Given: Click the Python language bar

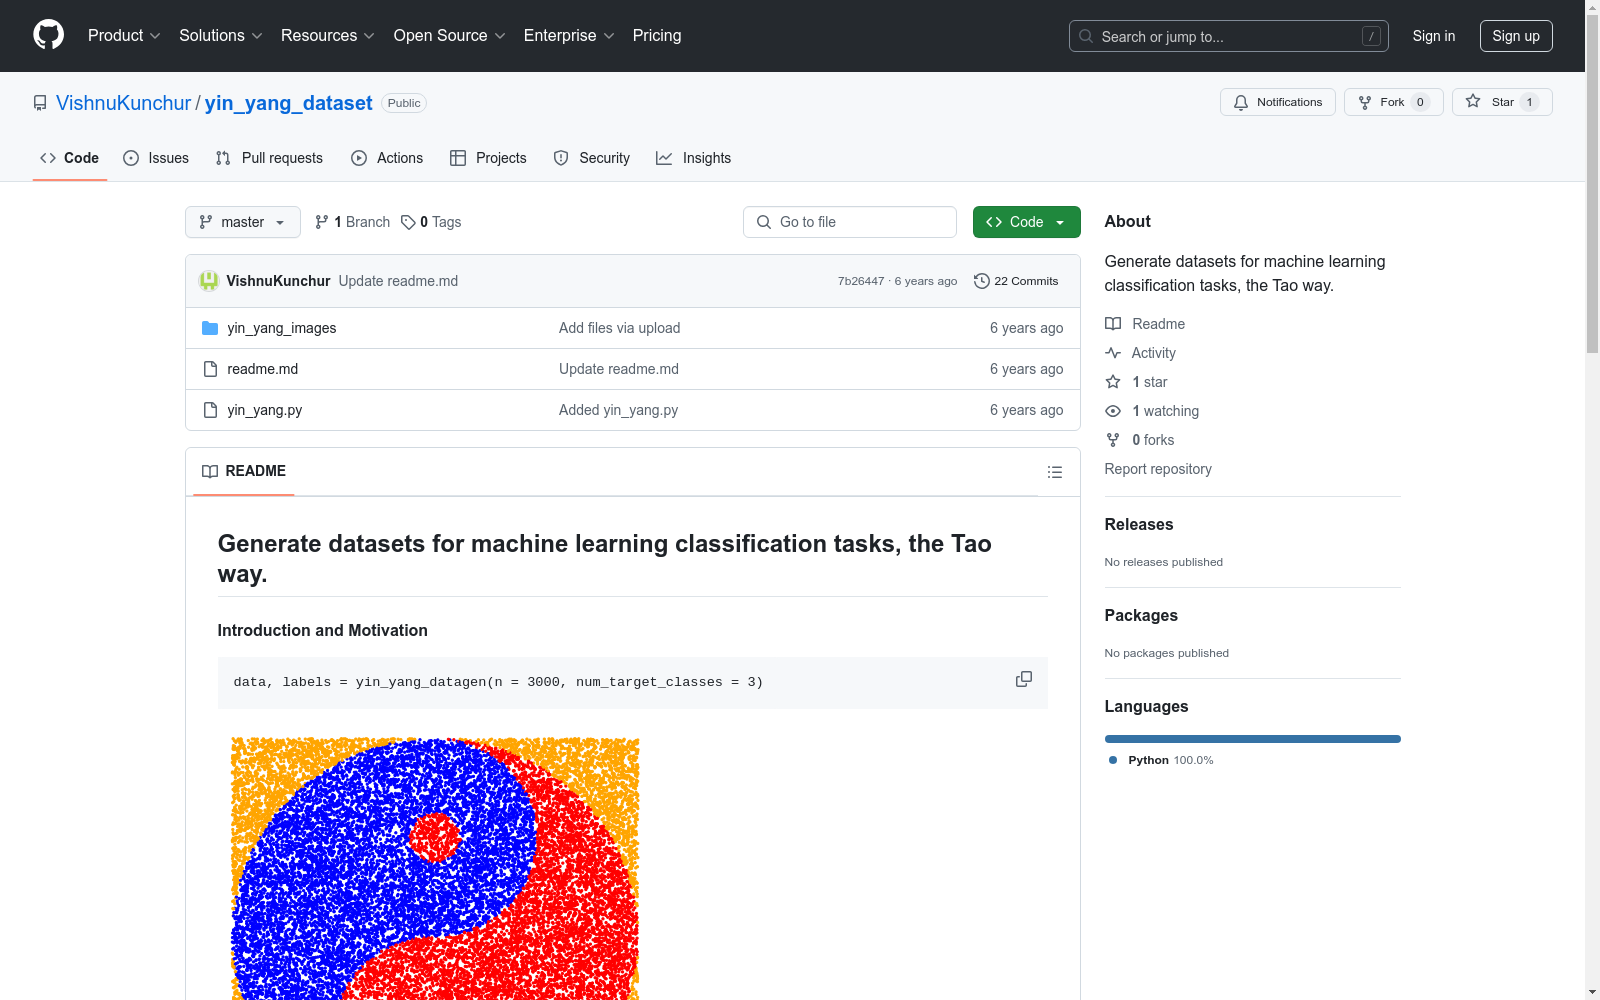Looking at the screenshot, I should [x=1252, y=739].
